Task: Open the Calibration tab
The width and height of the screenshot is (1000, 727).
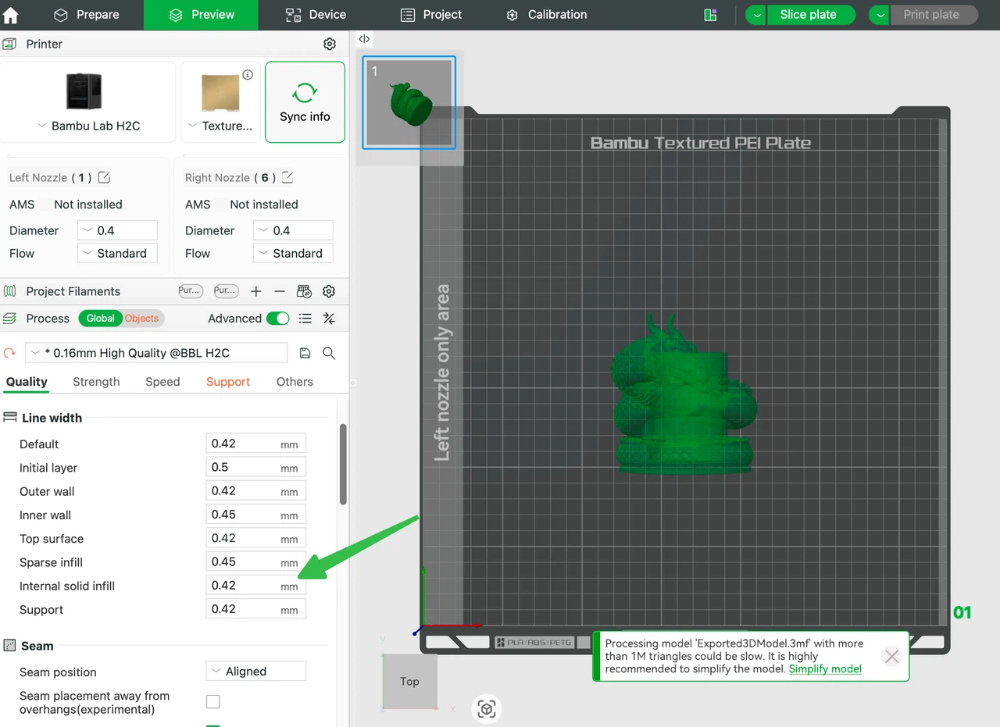Action: click(547, 15)
